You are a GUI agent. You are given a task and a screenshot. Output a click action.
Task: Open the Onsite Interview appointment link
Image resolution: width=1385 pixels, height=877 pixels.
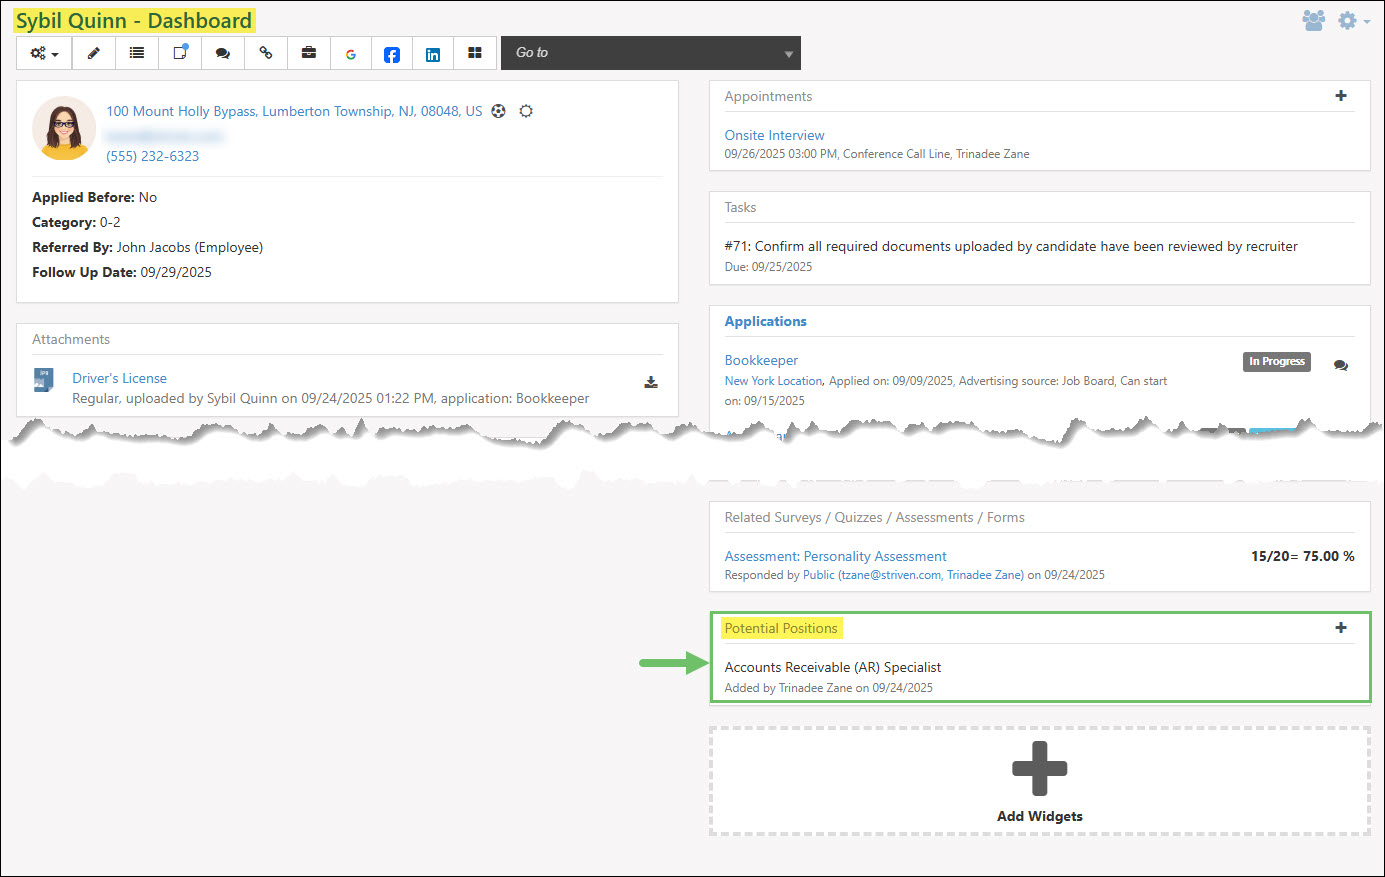click(774, 134)
